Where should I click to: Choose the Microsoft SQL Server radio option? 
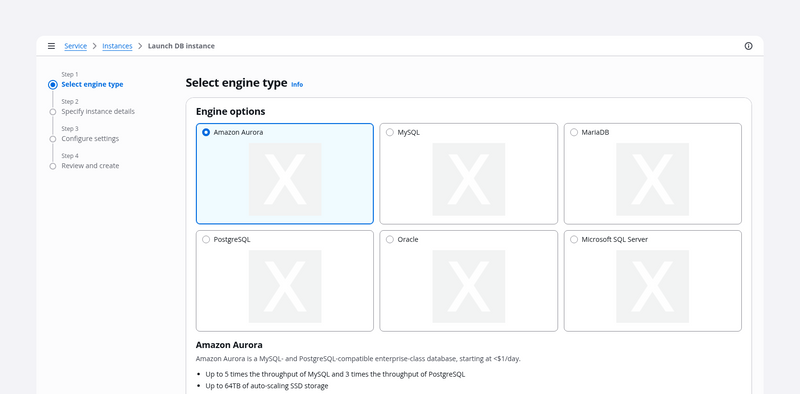click(x=574, y=239)
